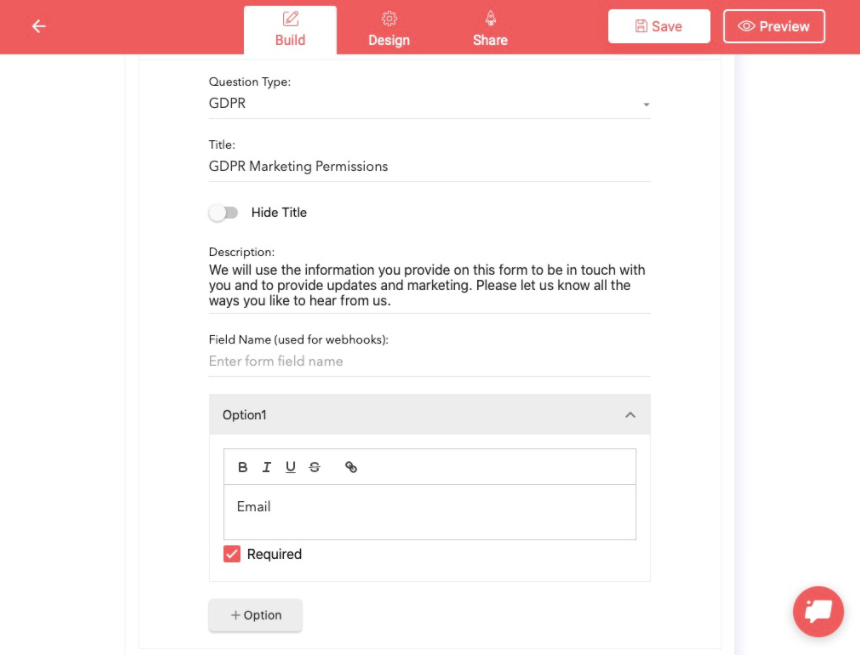
Task: Apply underline formatting in Option1 editor
Action: pyautogui.click(x=291, y=467)
